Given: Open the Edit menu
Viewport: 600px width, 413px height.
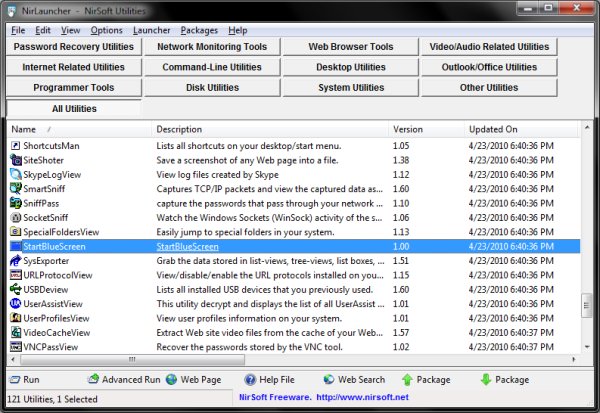Looking at the screenshot, I should 43,30.
